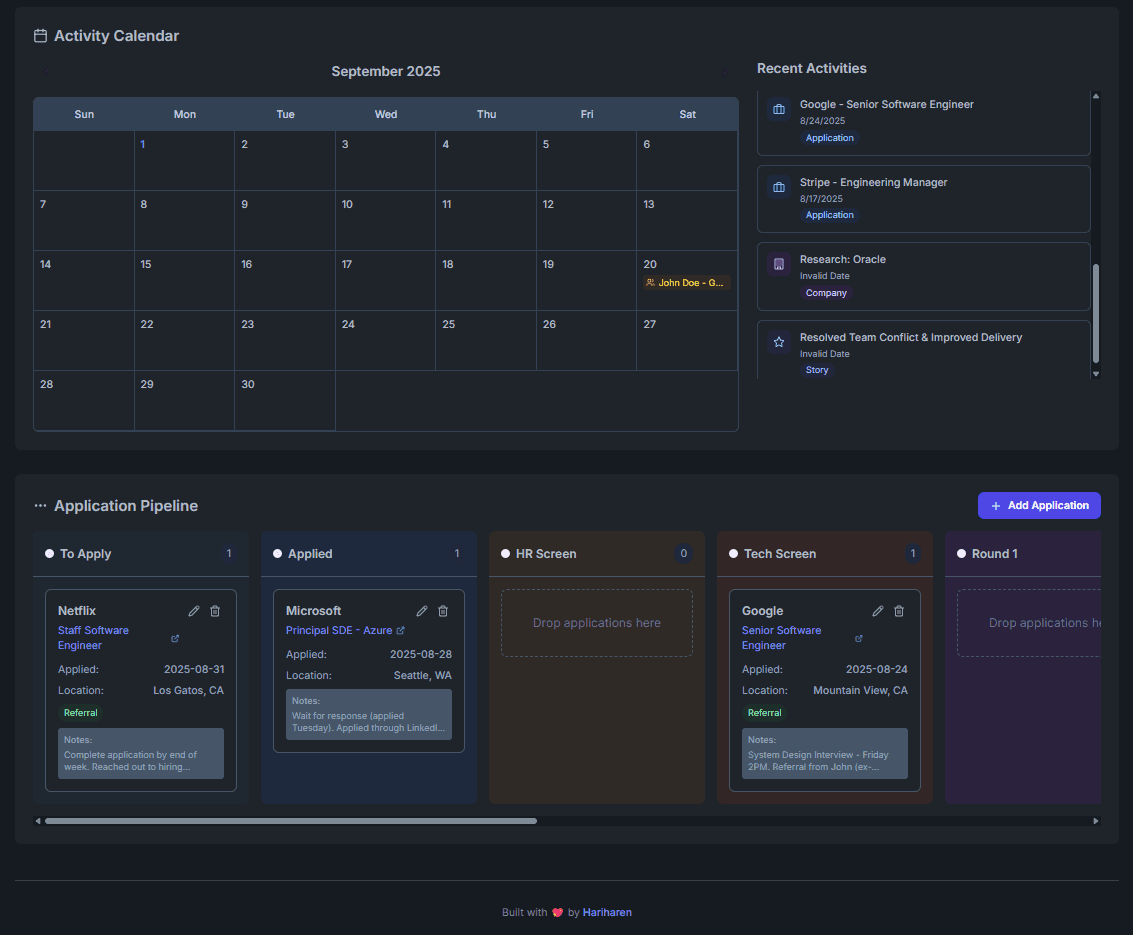Image resolution: width=1133 pixels, height=935 pixels.
Task: Click the pencil icon on Microsoft card
Action: click(x=422, y=611)
